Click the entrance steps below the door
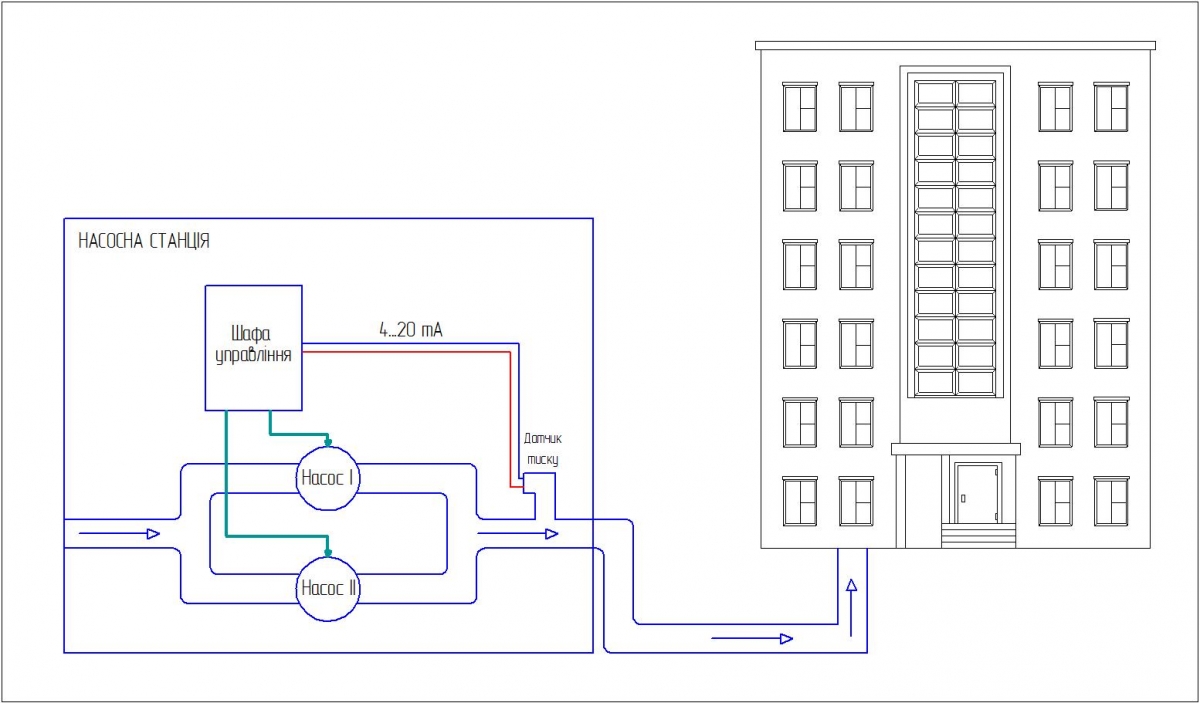This screenshot has height=703, width=1200. (x=978, y=537)
